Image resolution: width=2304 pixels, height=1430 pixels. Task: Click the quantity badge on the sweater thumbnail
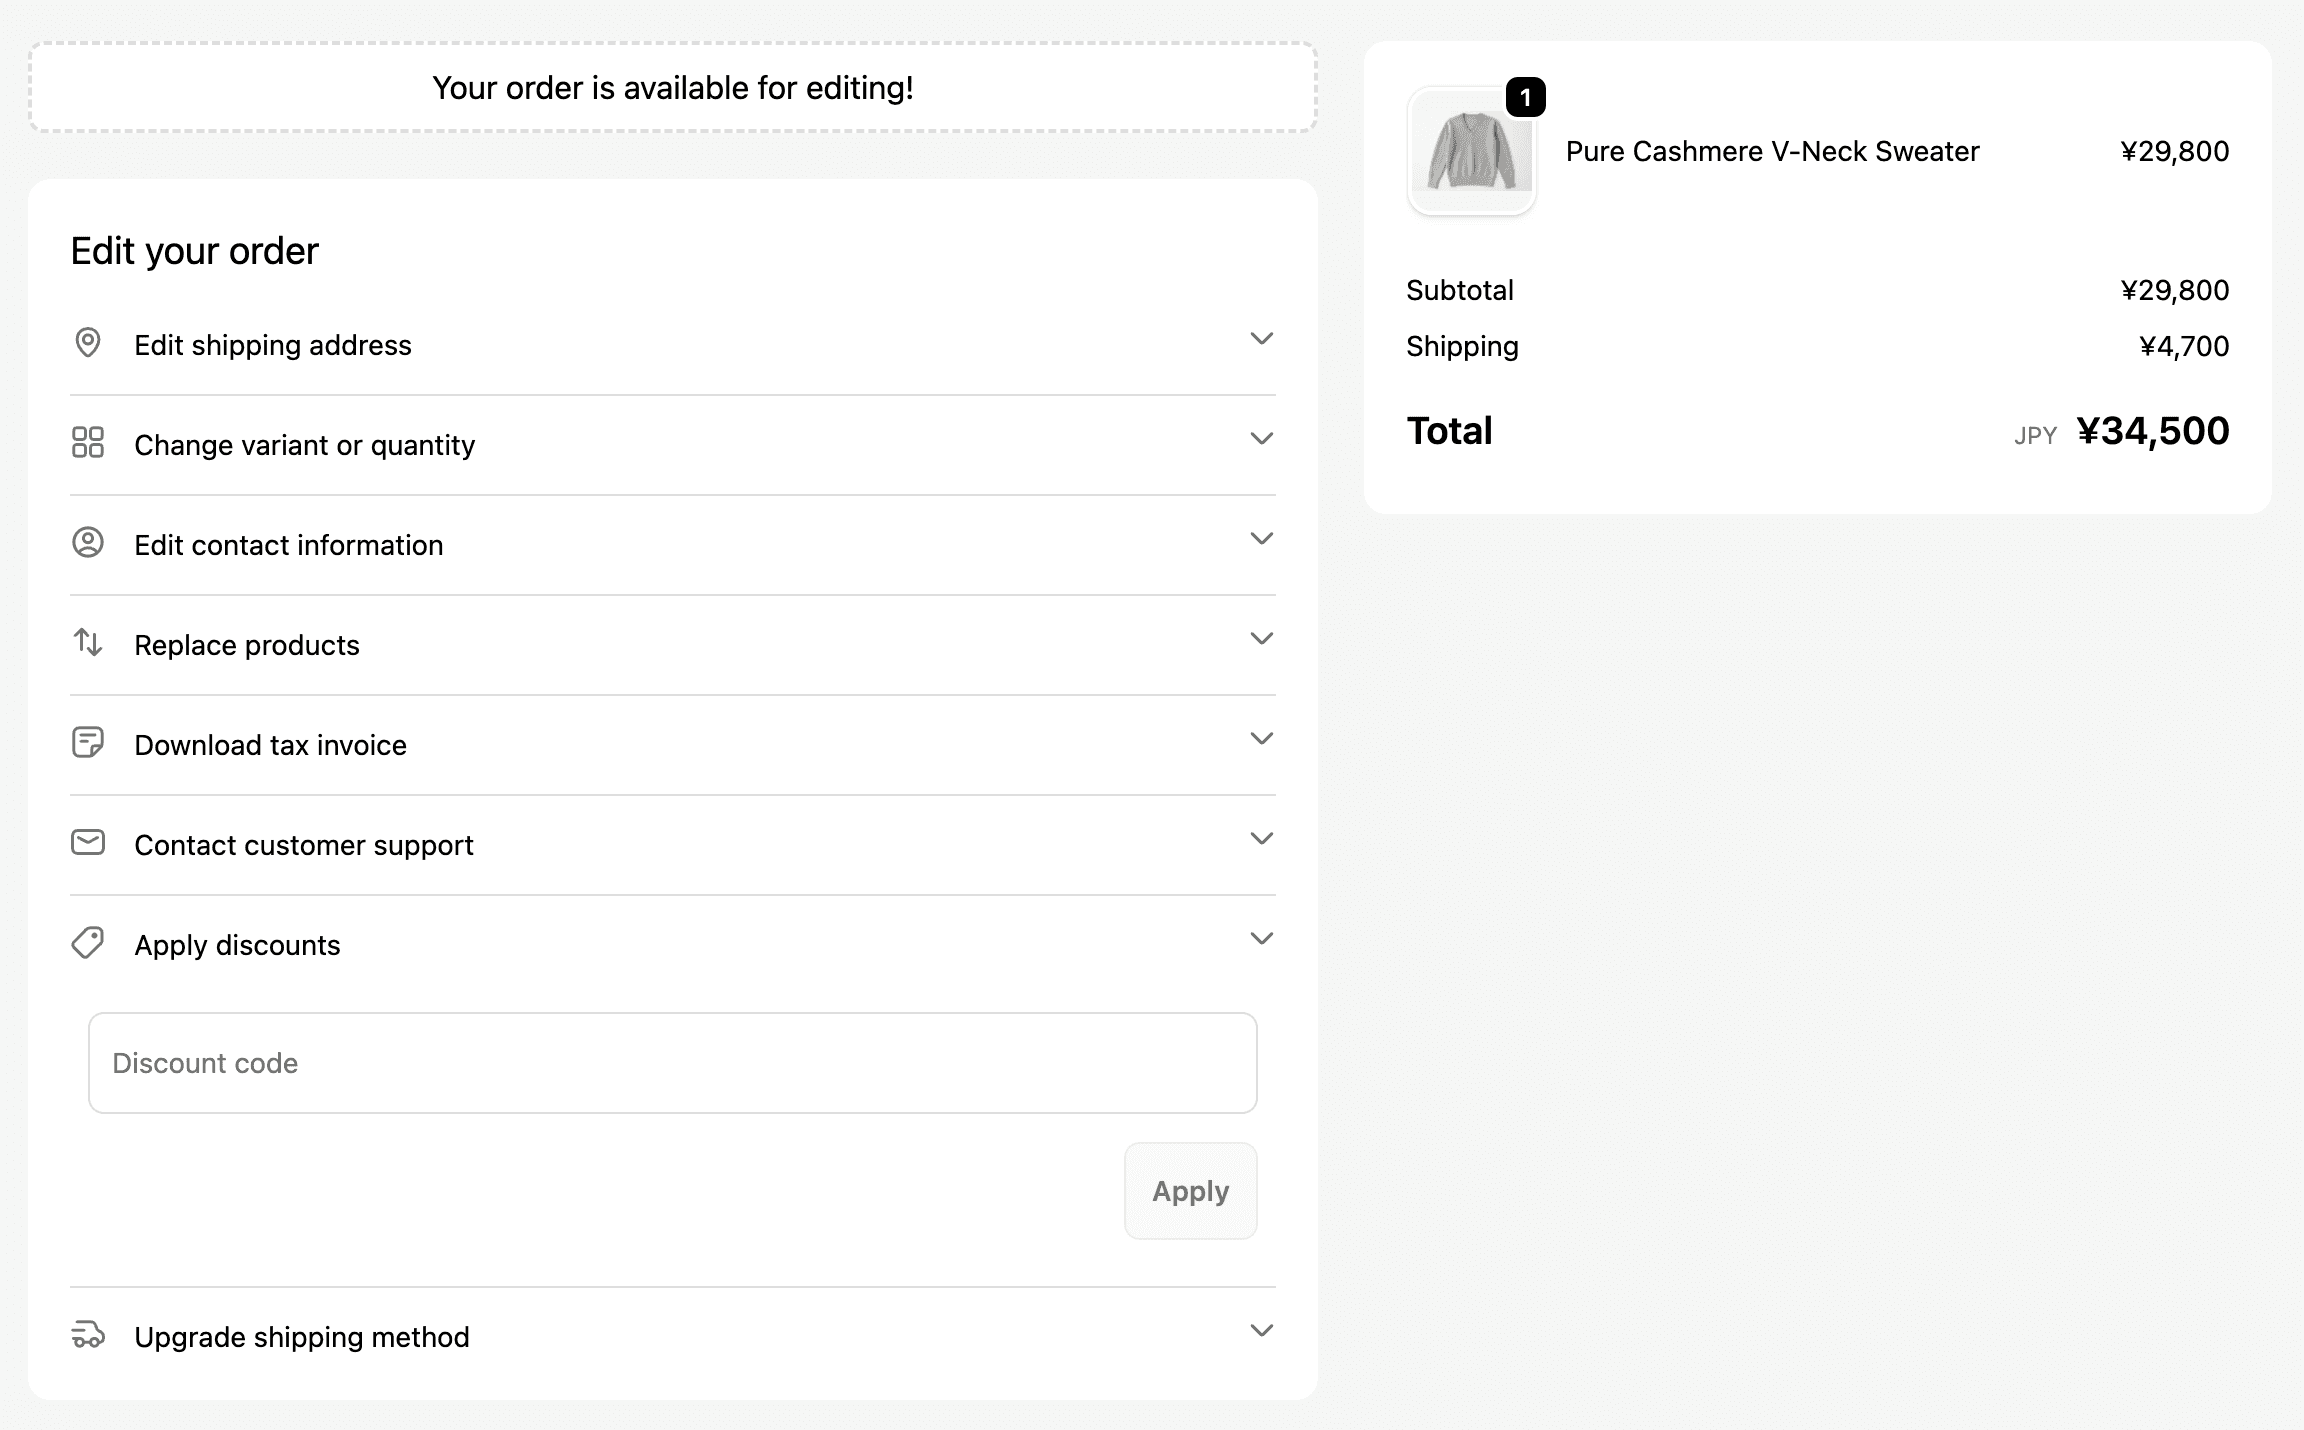tap(1526, 97)
